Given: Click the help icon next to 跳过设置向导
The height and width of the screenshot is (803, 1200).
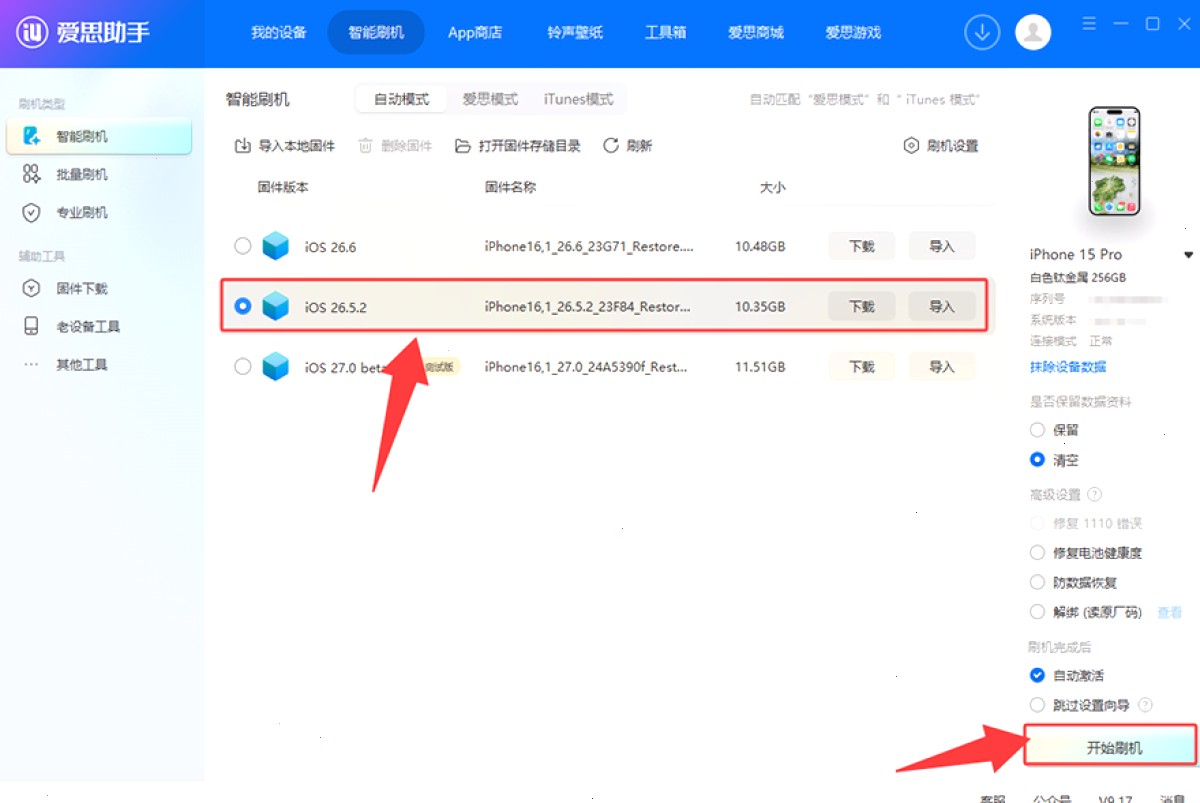Looking at the screenshot, I should (x=1146, y=705).
